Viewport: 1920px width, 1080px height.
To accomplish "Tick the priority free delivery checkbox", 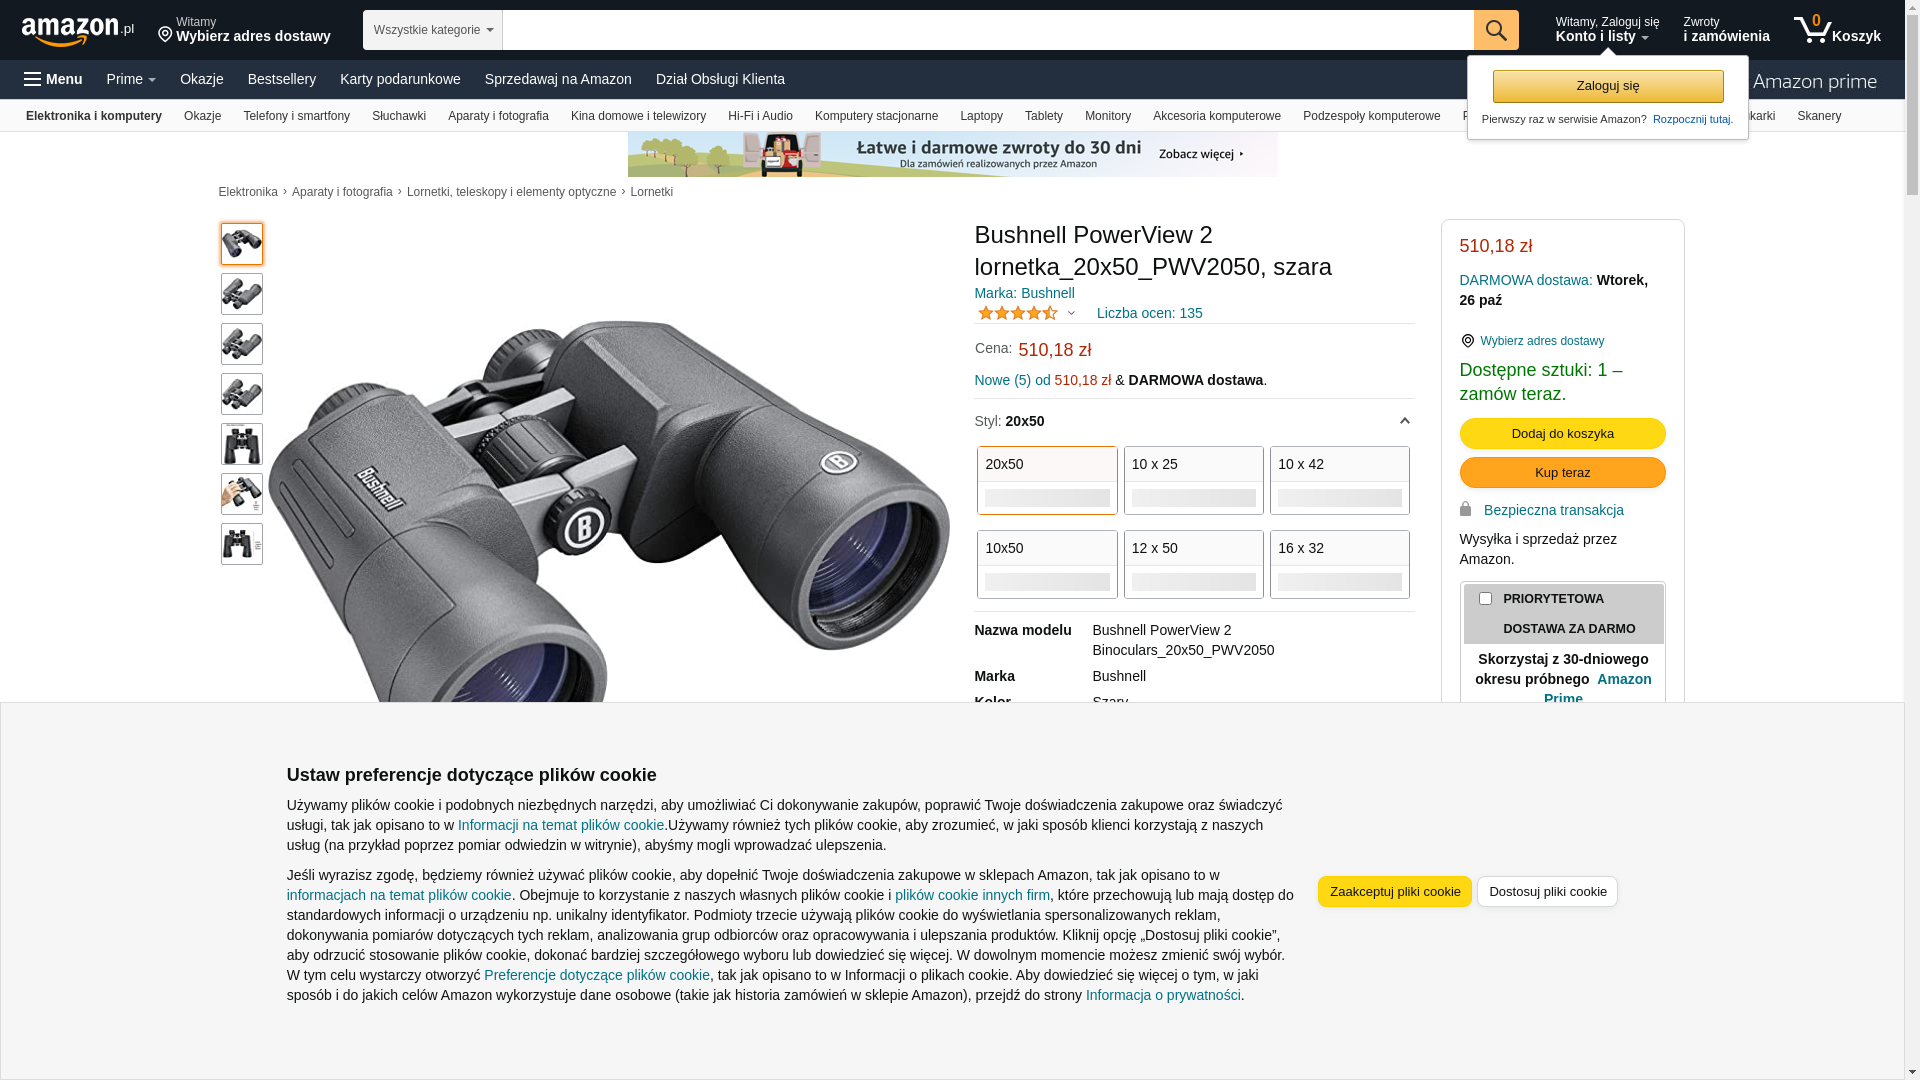I will (x=1485, y=599).
